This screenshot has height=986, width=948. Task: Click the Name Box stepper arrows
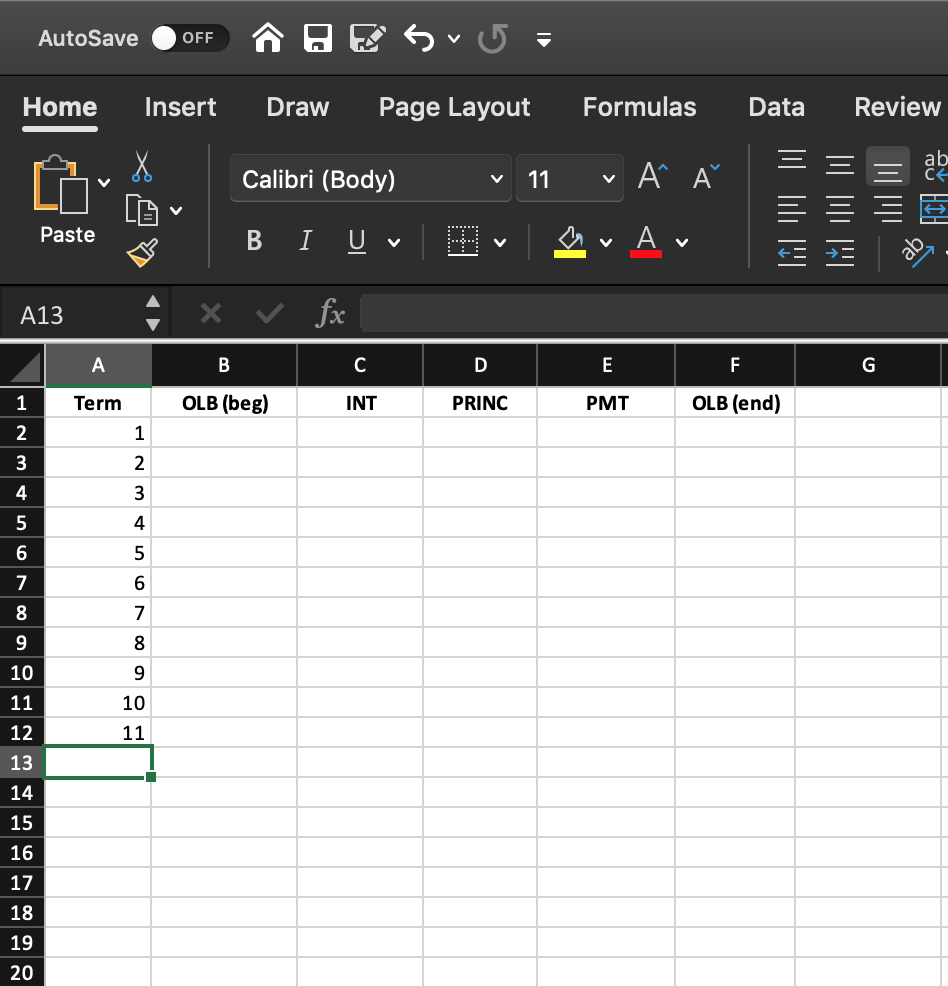tap(153, 313)
